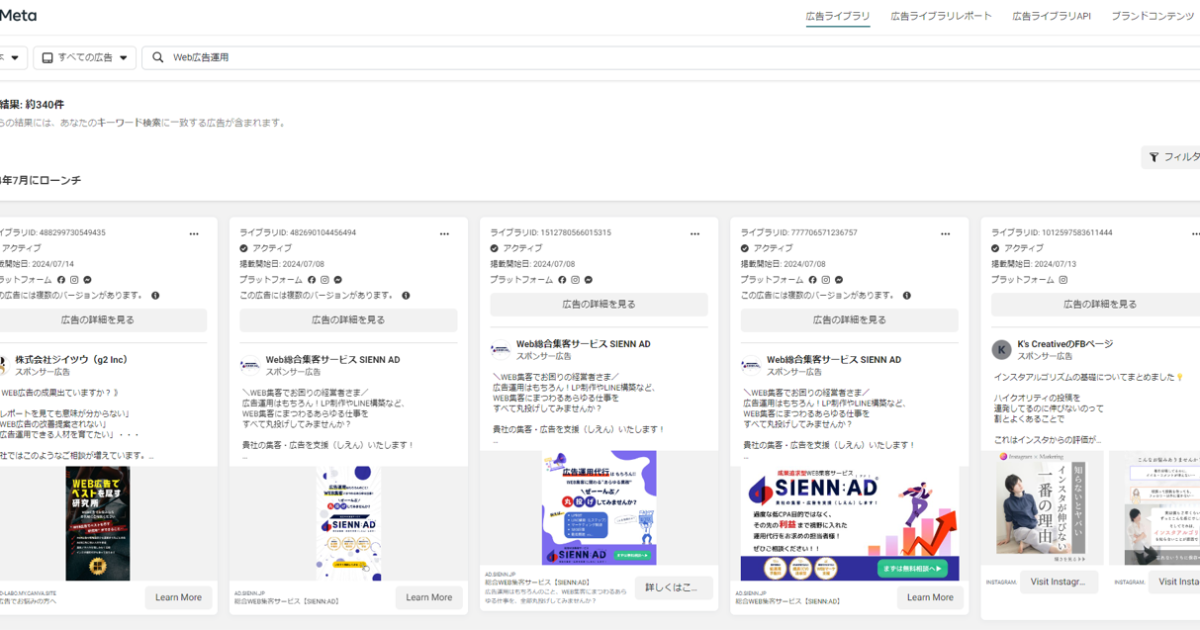This screenshot has width=1200, height=630.
Task: Open 株式会社ジイツウ (g2 Inc) advertiser page
Action: (x=71, y=359)
